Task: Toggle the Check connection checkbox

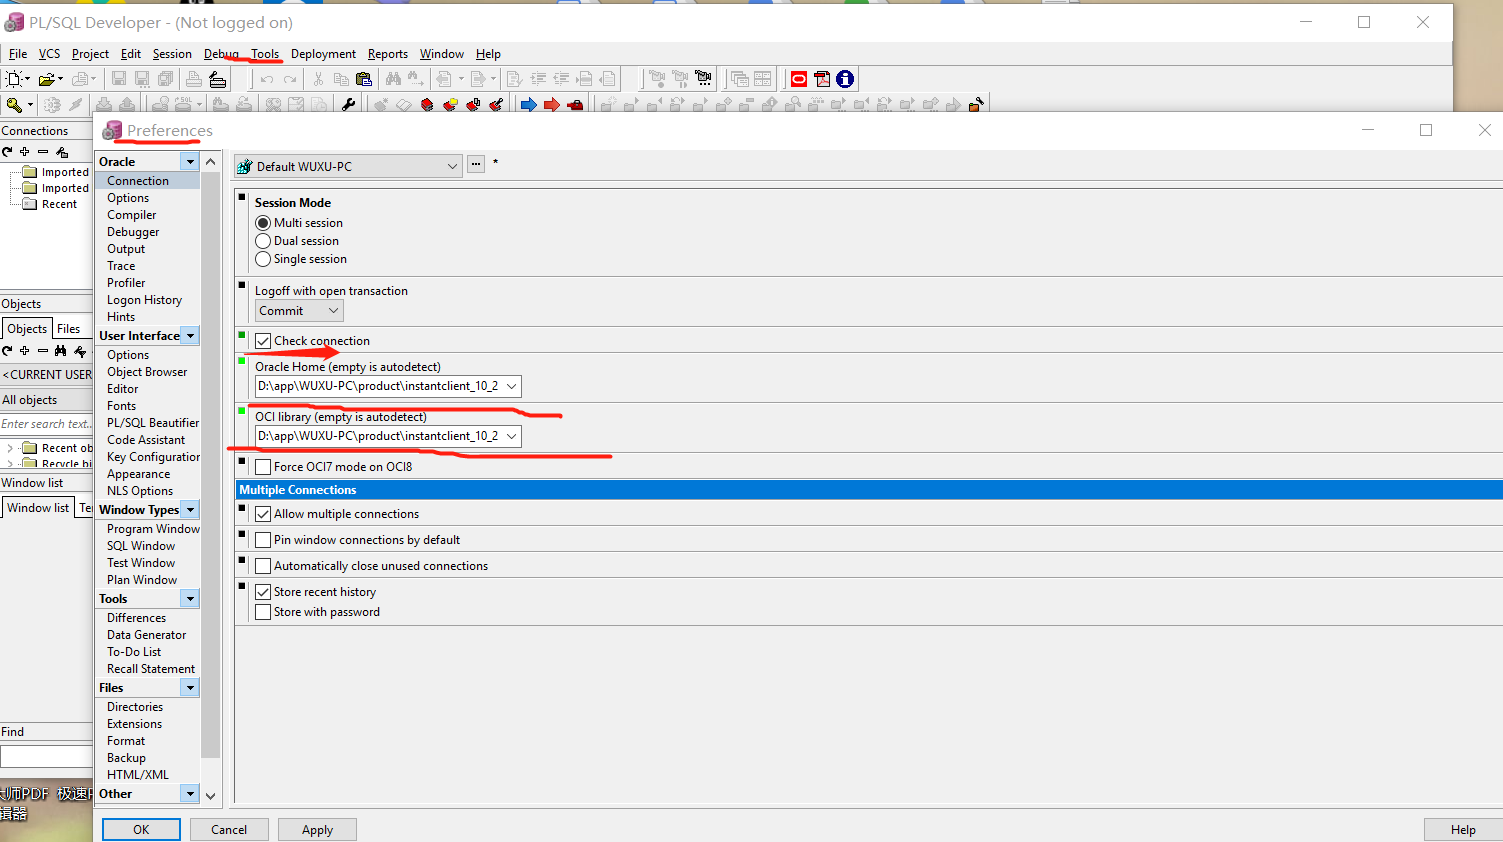Action: coord(263,341)
